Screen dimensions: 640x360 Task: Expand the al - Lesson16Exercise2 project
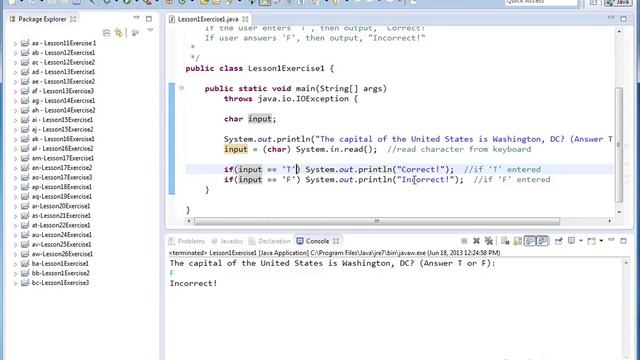16,149
